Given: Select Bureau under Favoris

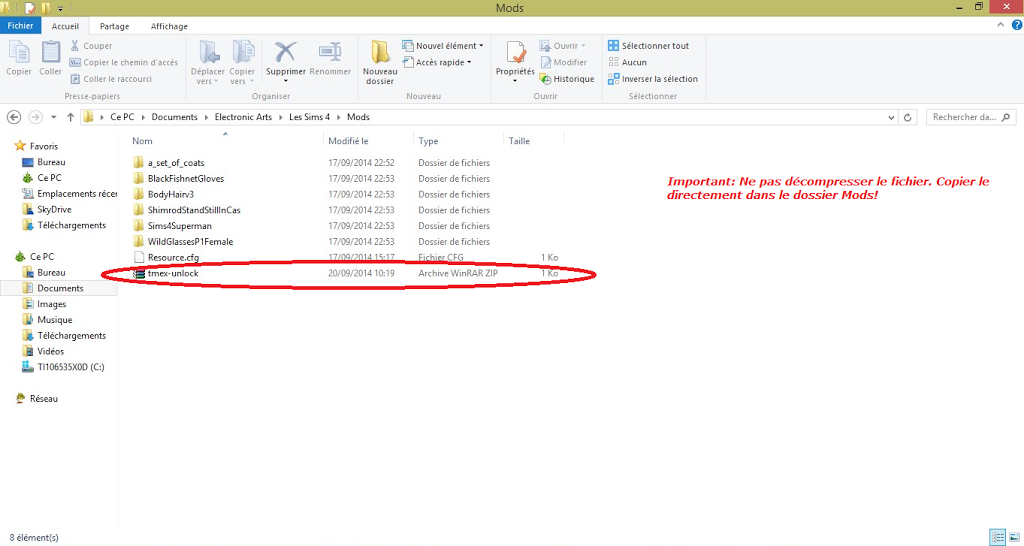Looking at the screenshot, I should pos(44,162).
